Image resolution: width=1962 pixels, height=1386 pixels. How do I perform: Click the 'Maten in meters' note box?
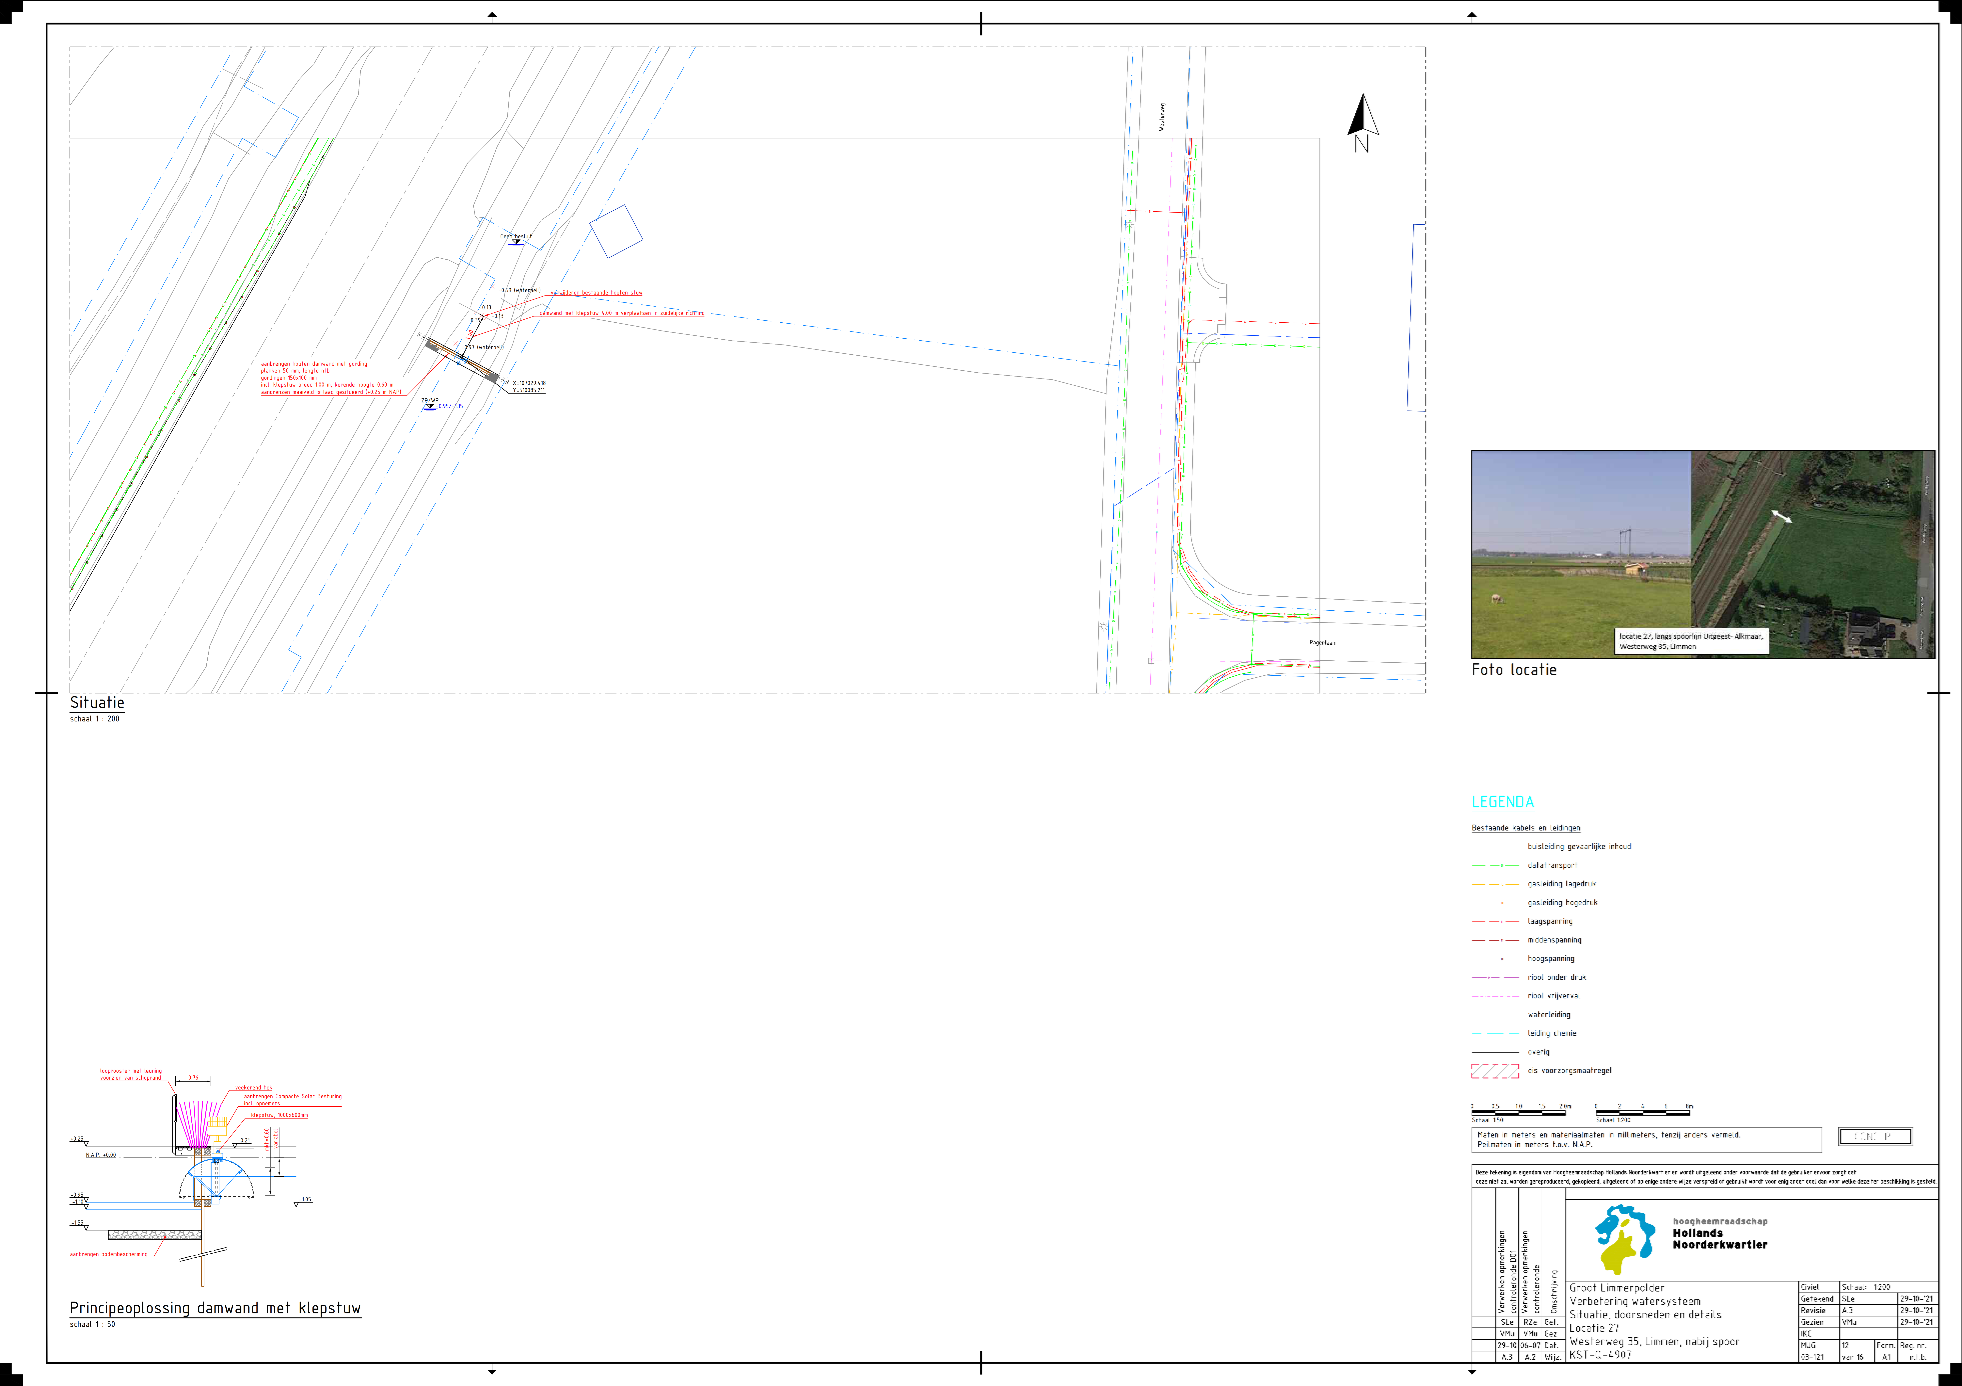1646,1140
